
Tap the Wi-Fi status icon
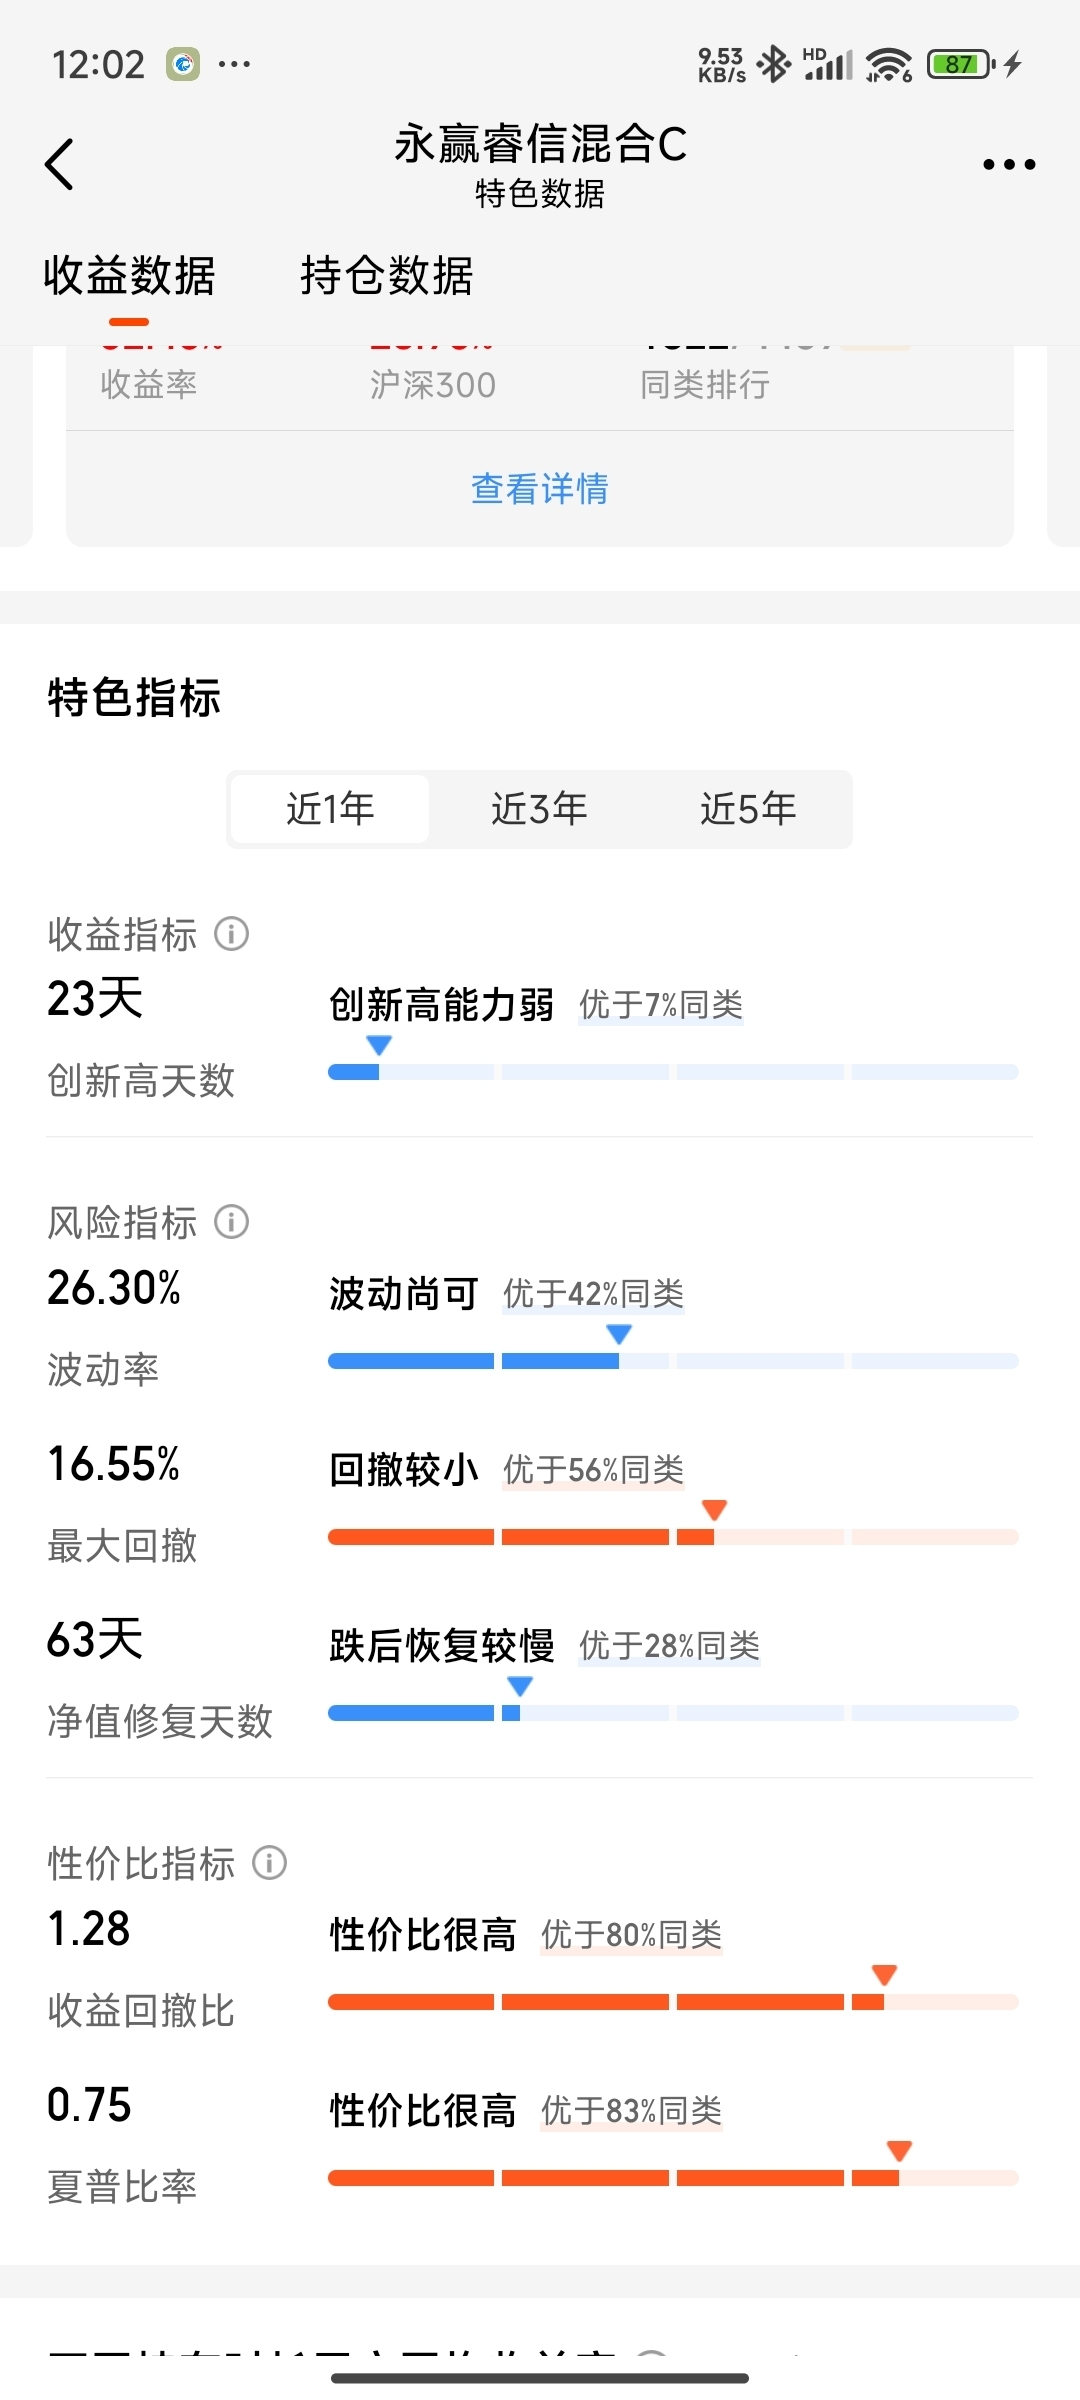[x=889, y=65]
